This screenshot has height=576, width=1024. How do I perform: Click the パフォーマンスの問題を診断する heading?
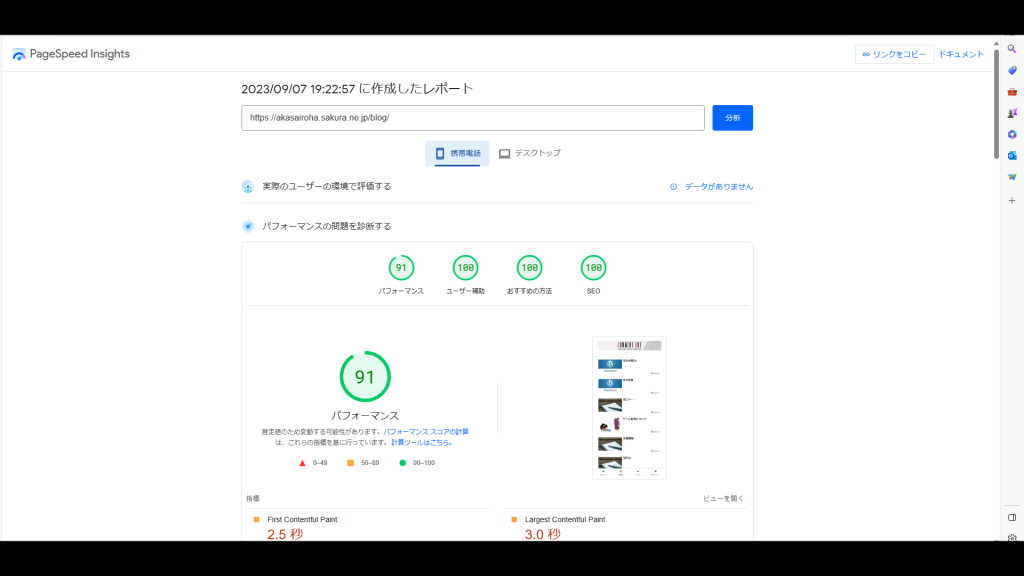pyautogui.click(x=327, y=227)
